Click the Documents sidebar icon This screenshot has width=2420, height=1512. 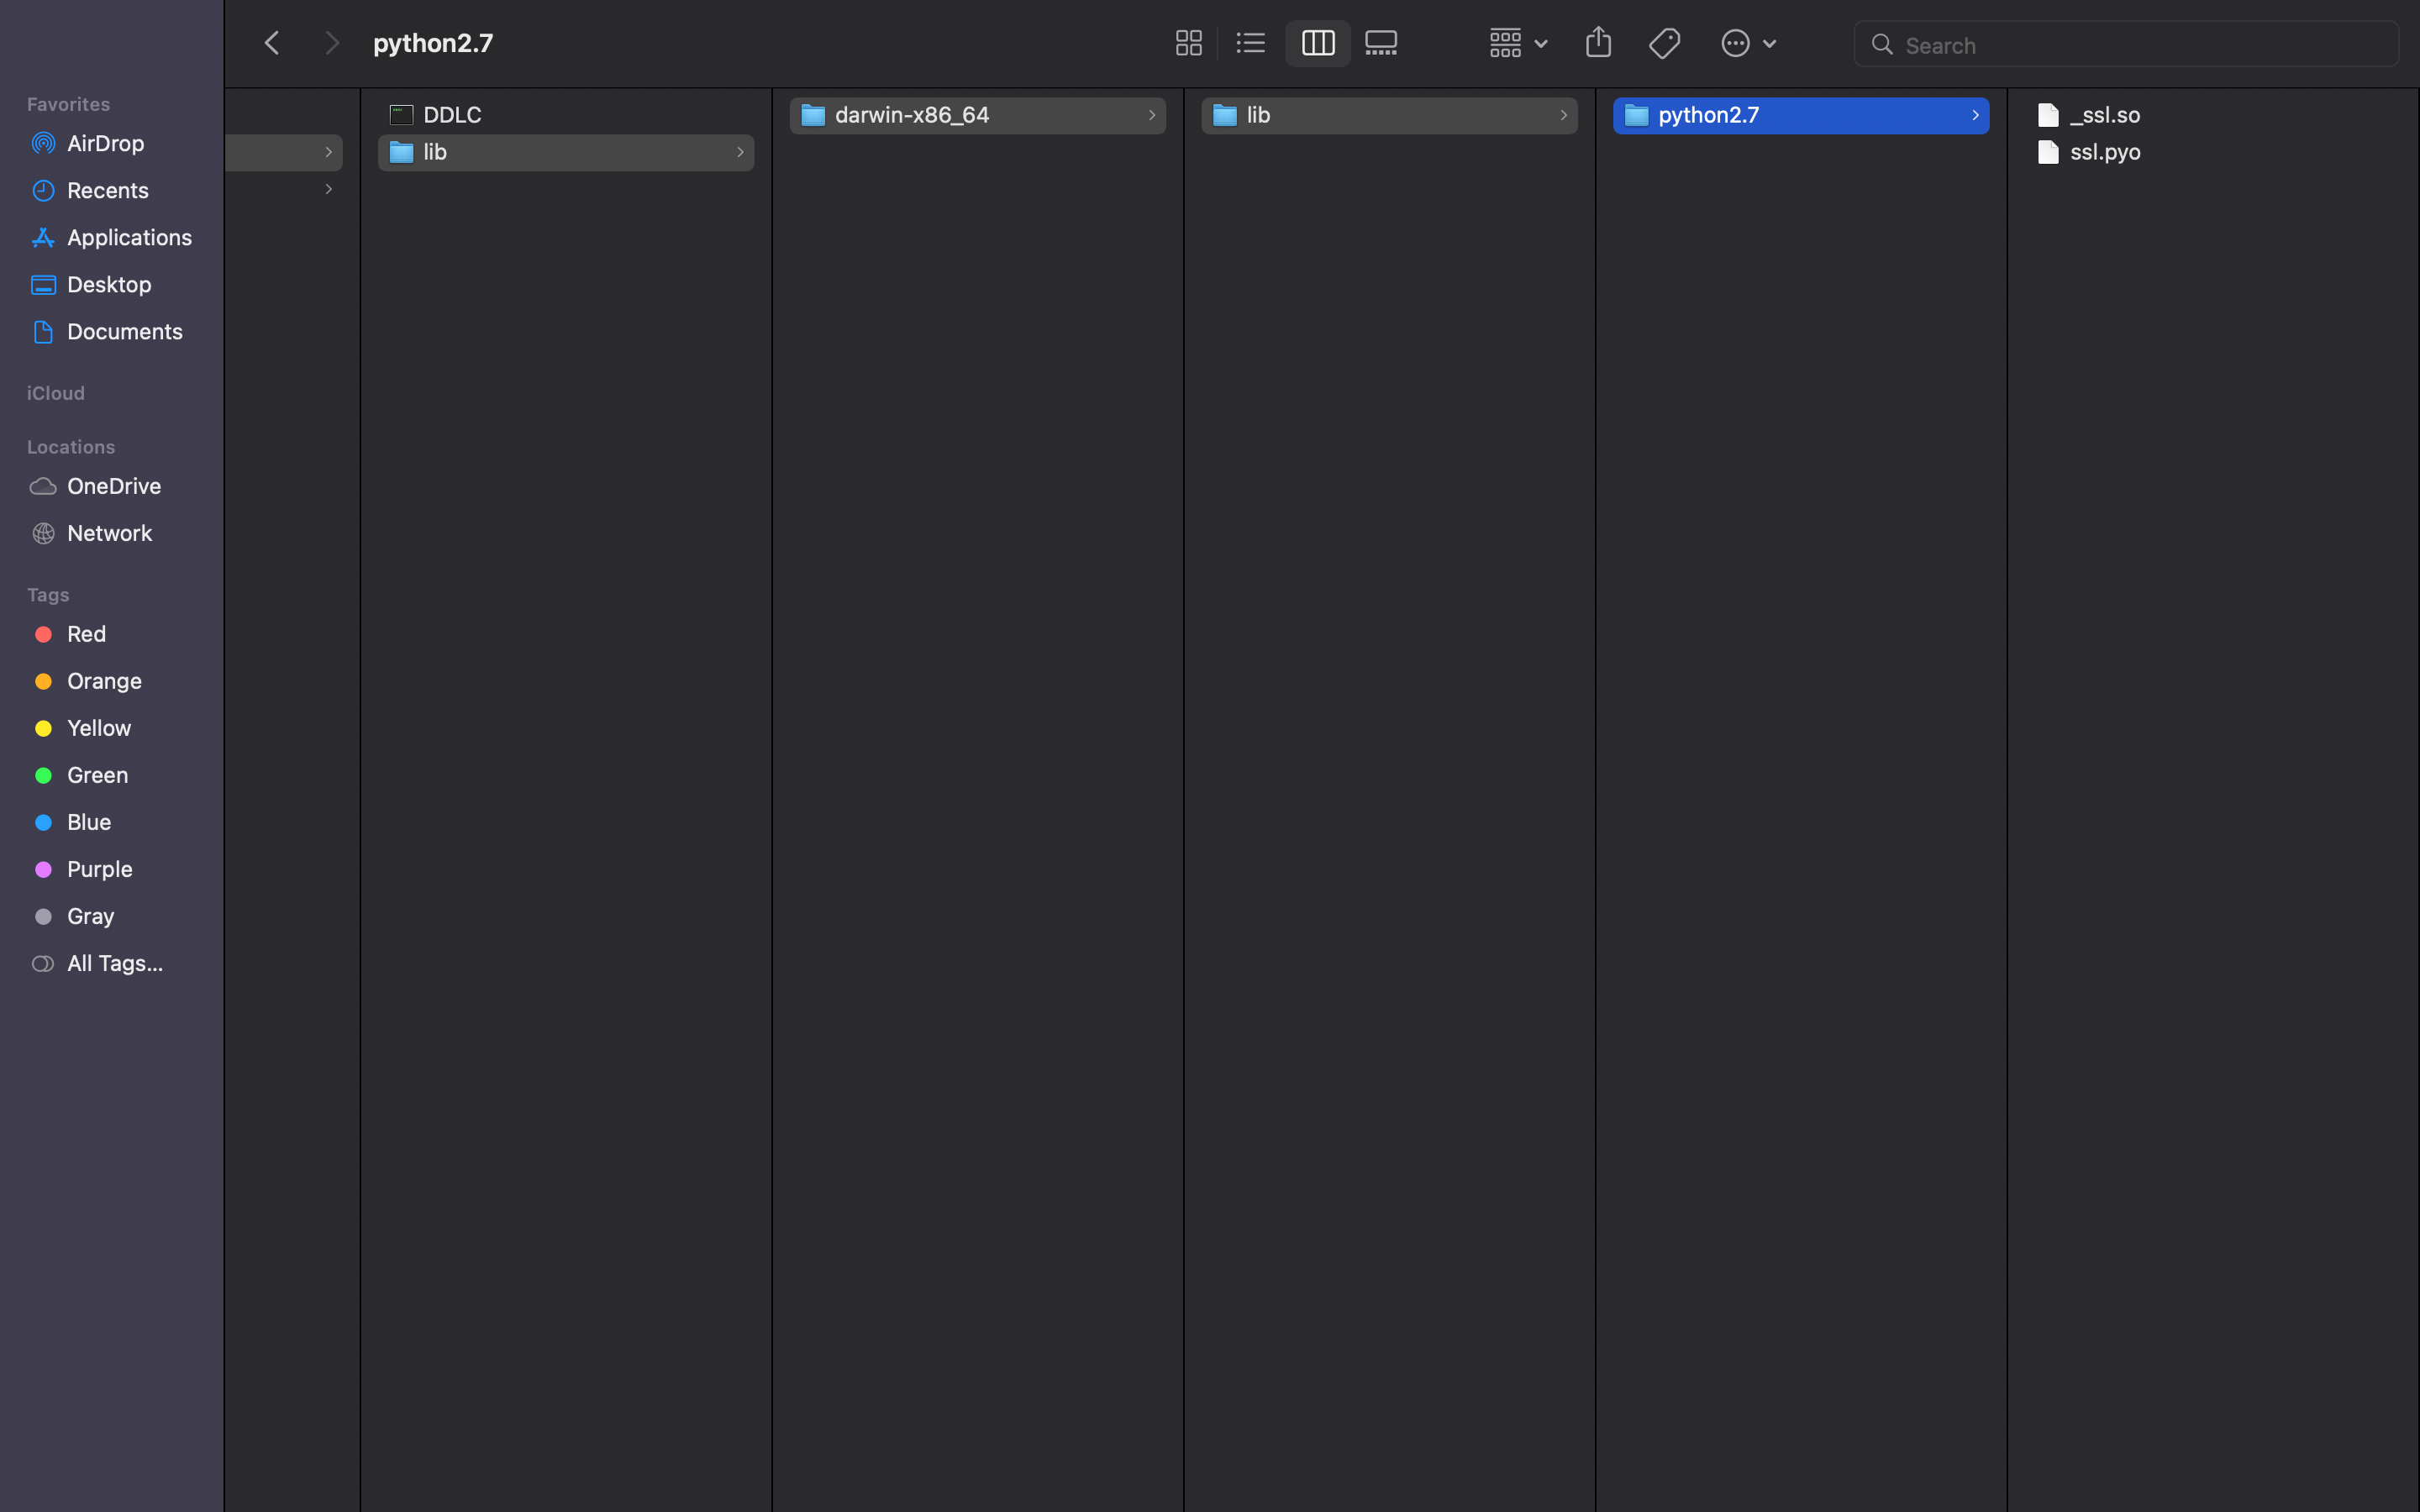tap(43, 332)
